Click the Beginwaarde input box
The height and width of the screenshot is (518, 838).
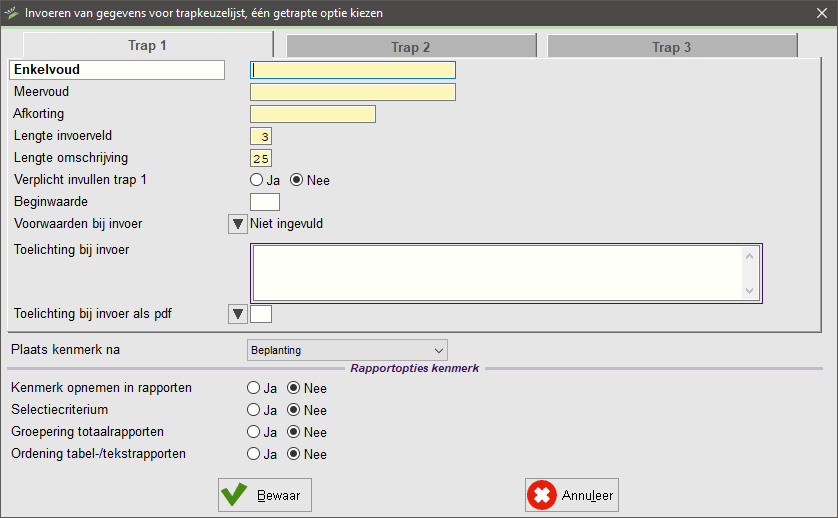point(264,202)
